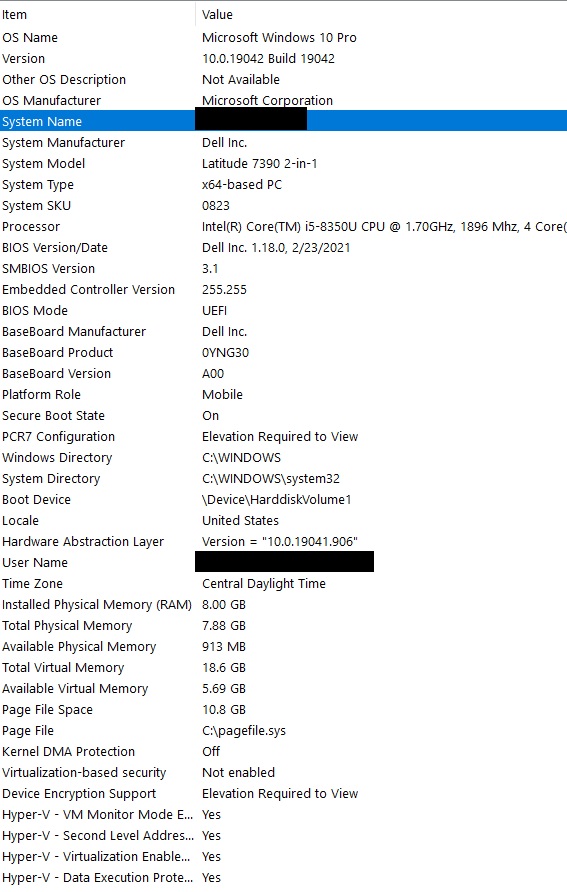This screenshot has height=892, width=567.
Task: Click the Value column header
Action: [381, 15]
